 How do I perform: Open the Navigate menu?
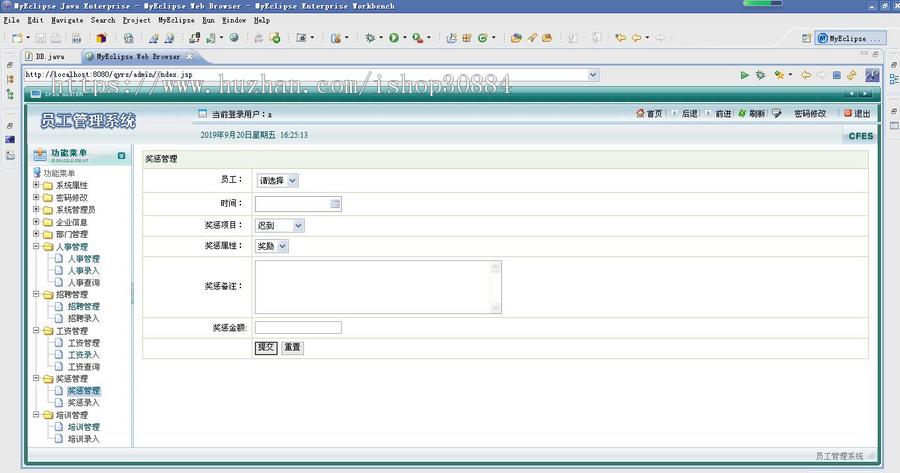[x=67, y=20]
